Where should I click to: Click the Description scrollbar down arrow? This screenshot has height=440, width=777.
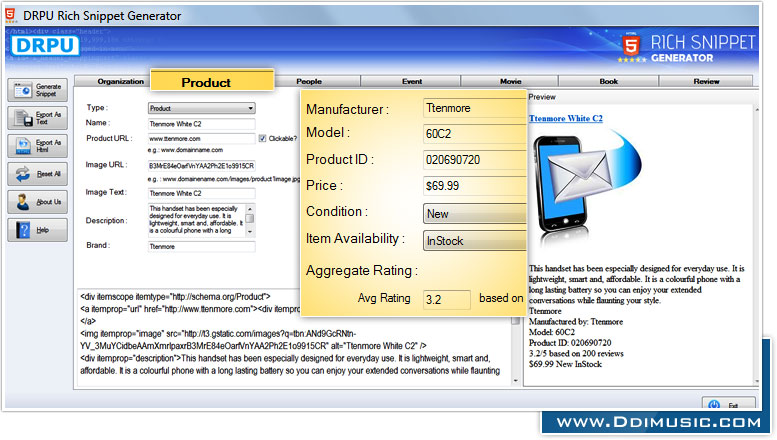(250, 232)
